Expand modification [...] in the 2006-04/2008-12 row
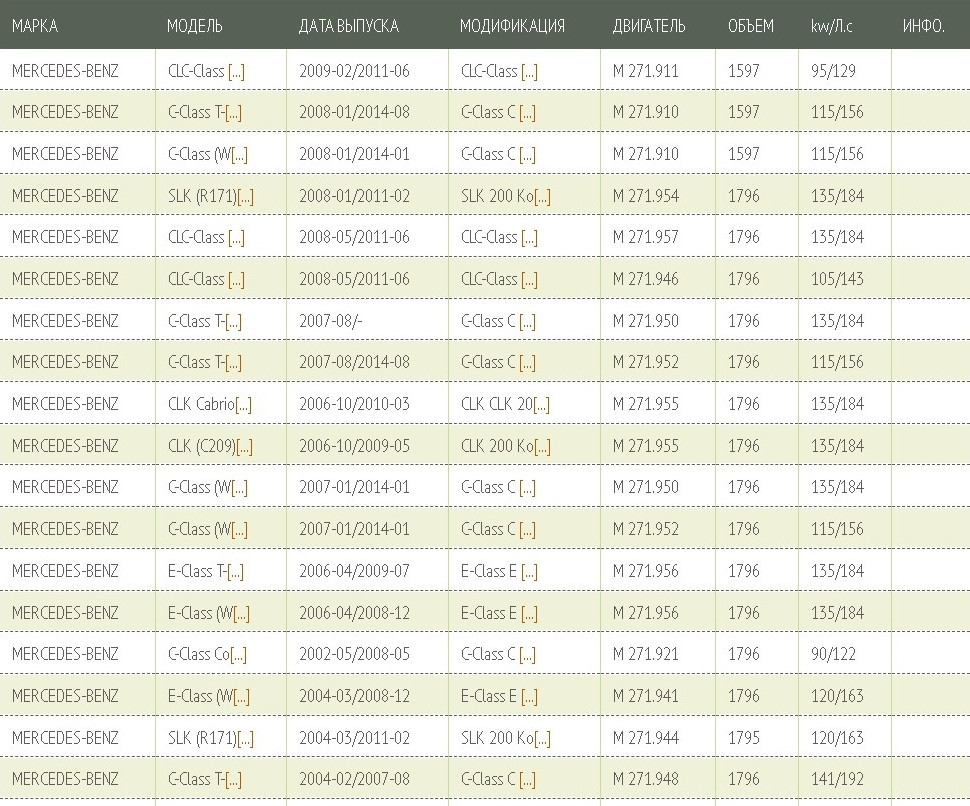Screen dimensions: 970x806 point(530,614)
